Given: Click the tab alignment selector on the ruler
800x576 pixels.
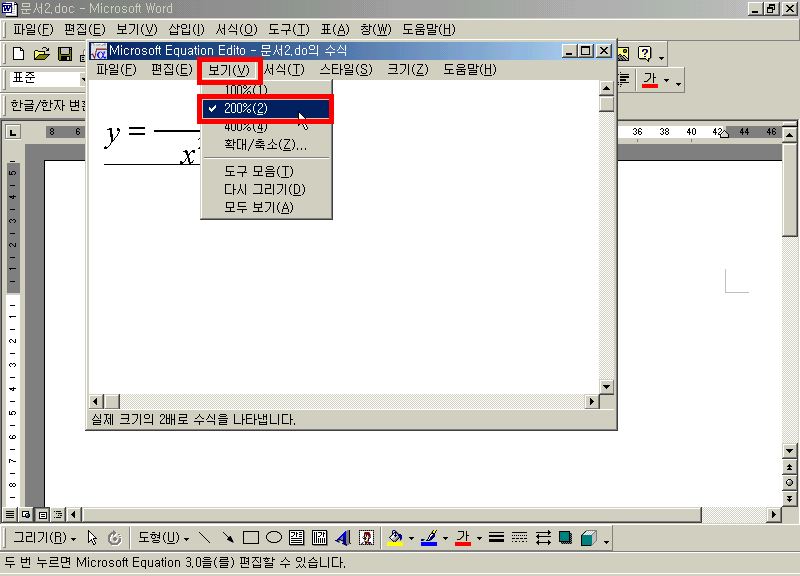Looking at the screenshot, I should (13, 133).
